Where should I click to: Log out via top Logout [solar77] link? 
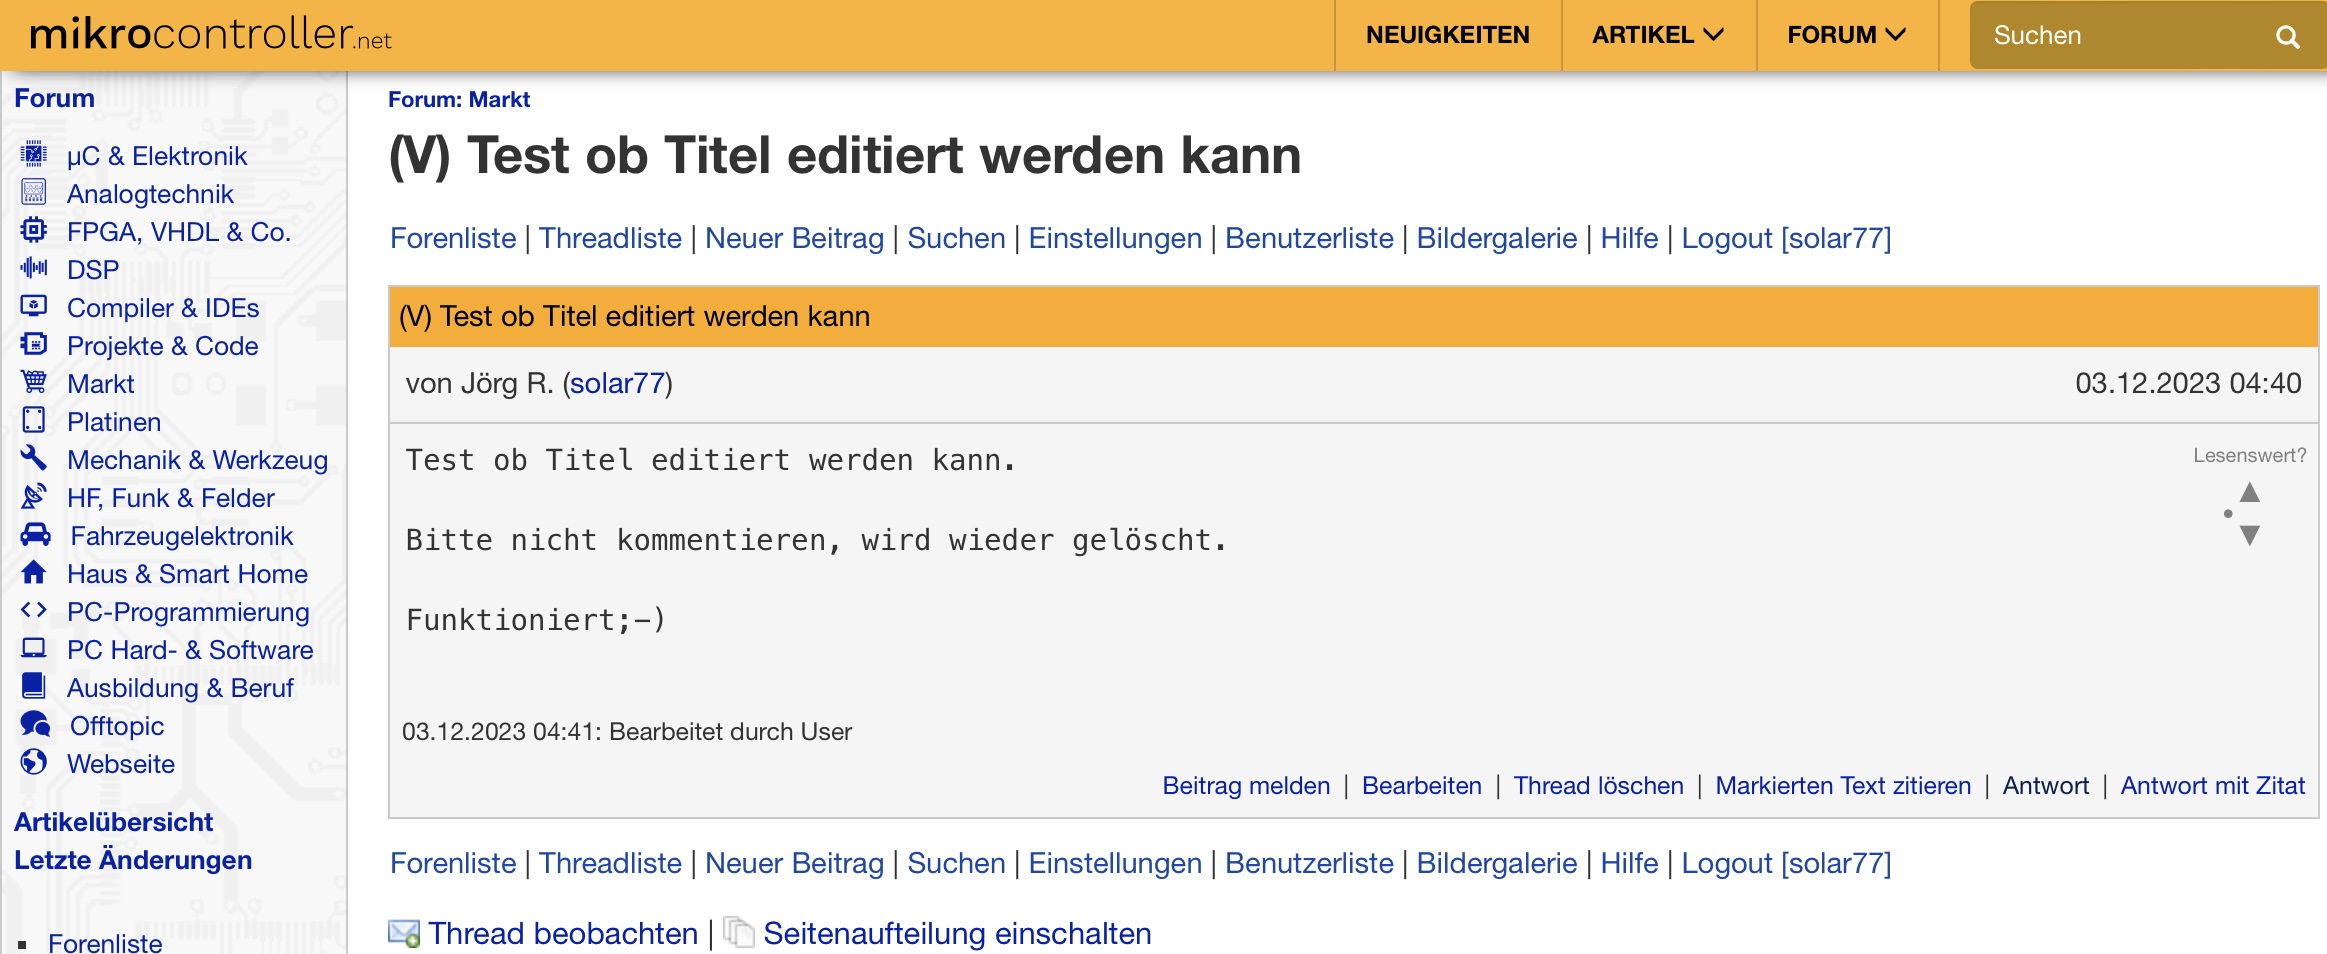pyautogui.click(x=1786, y=238)
